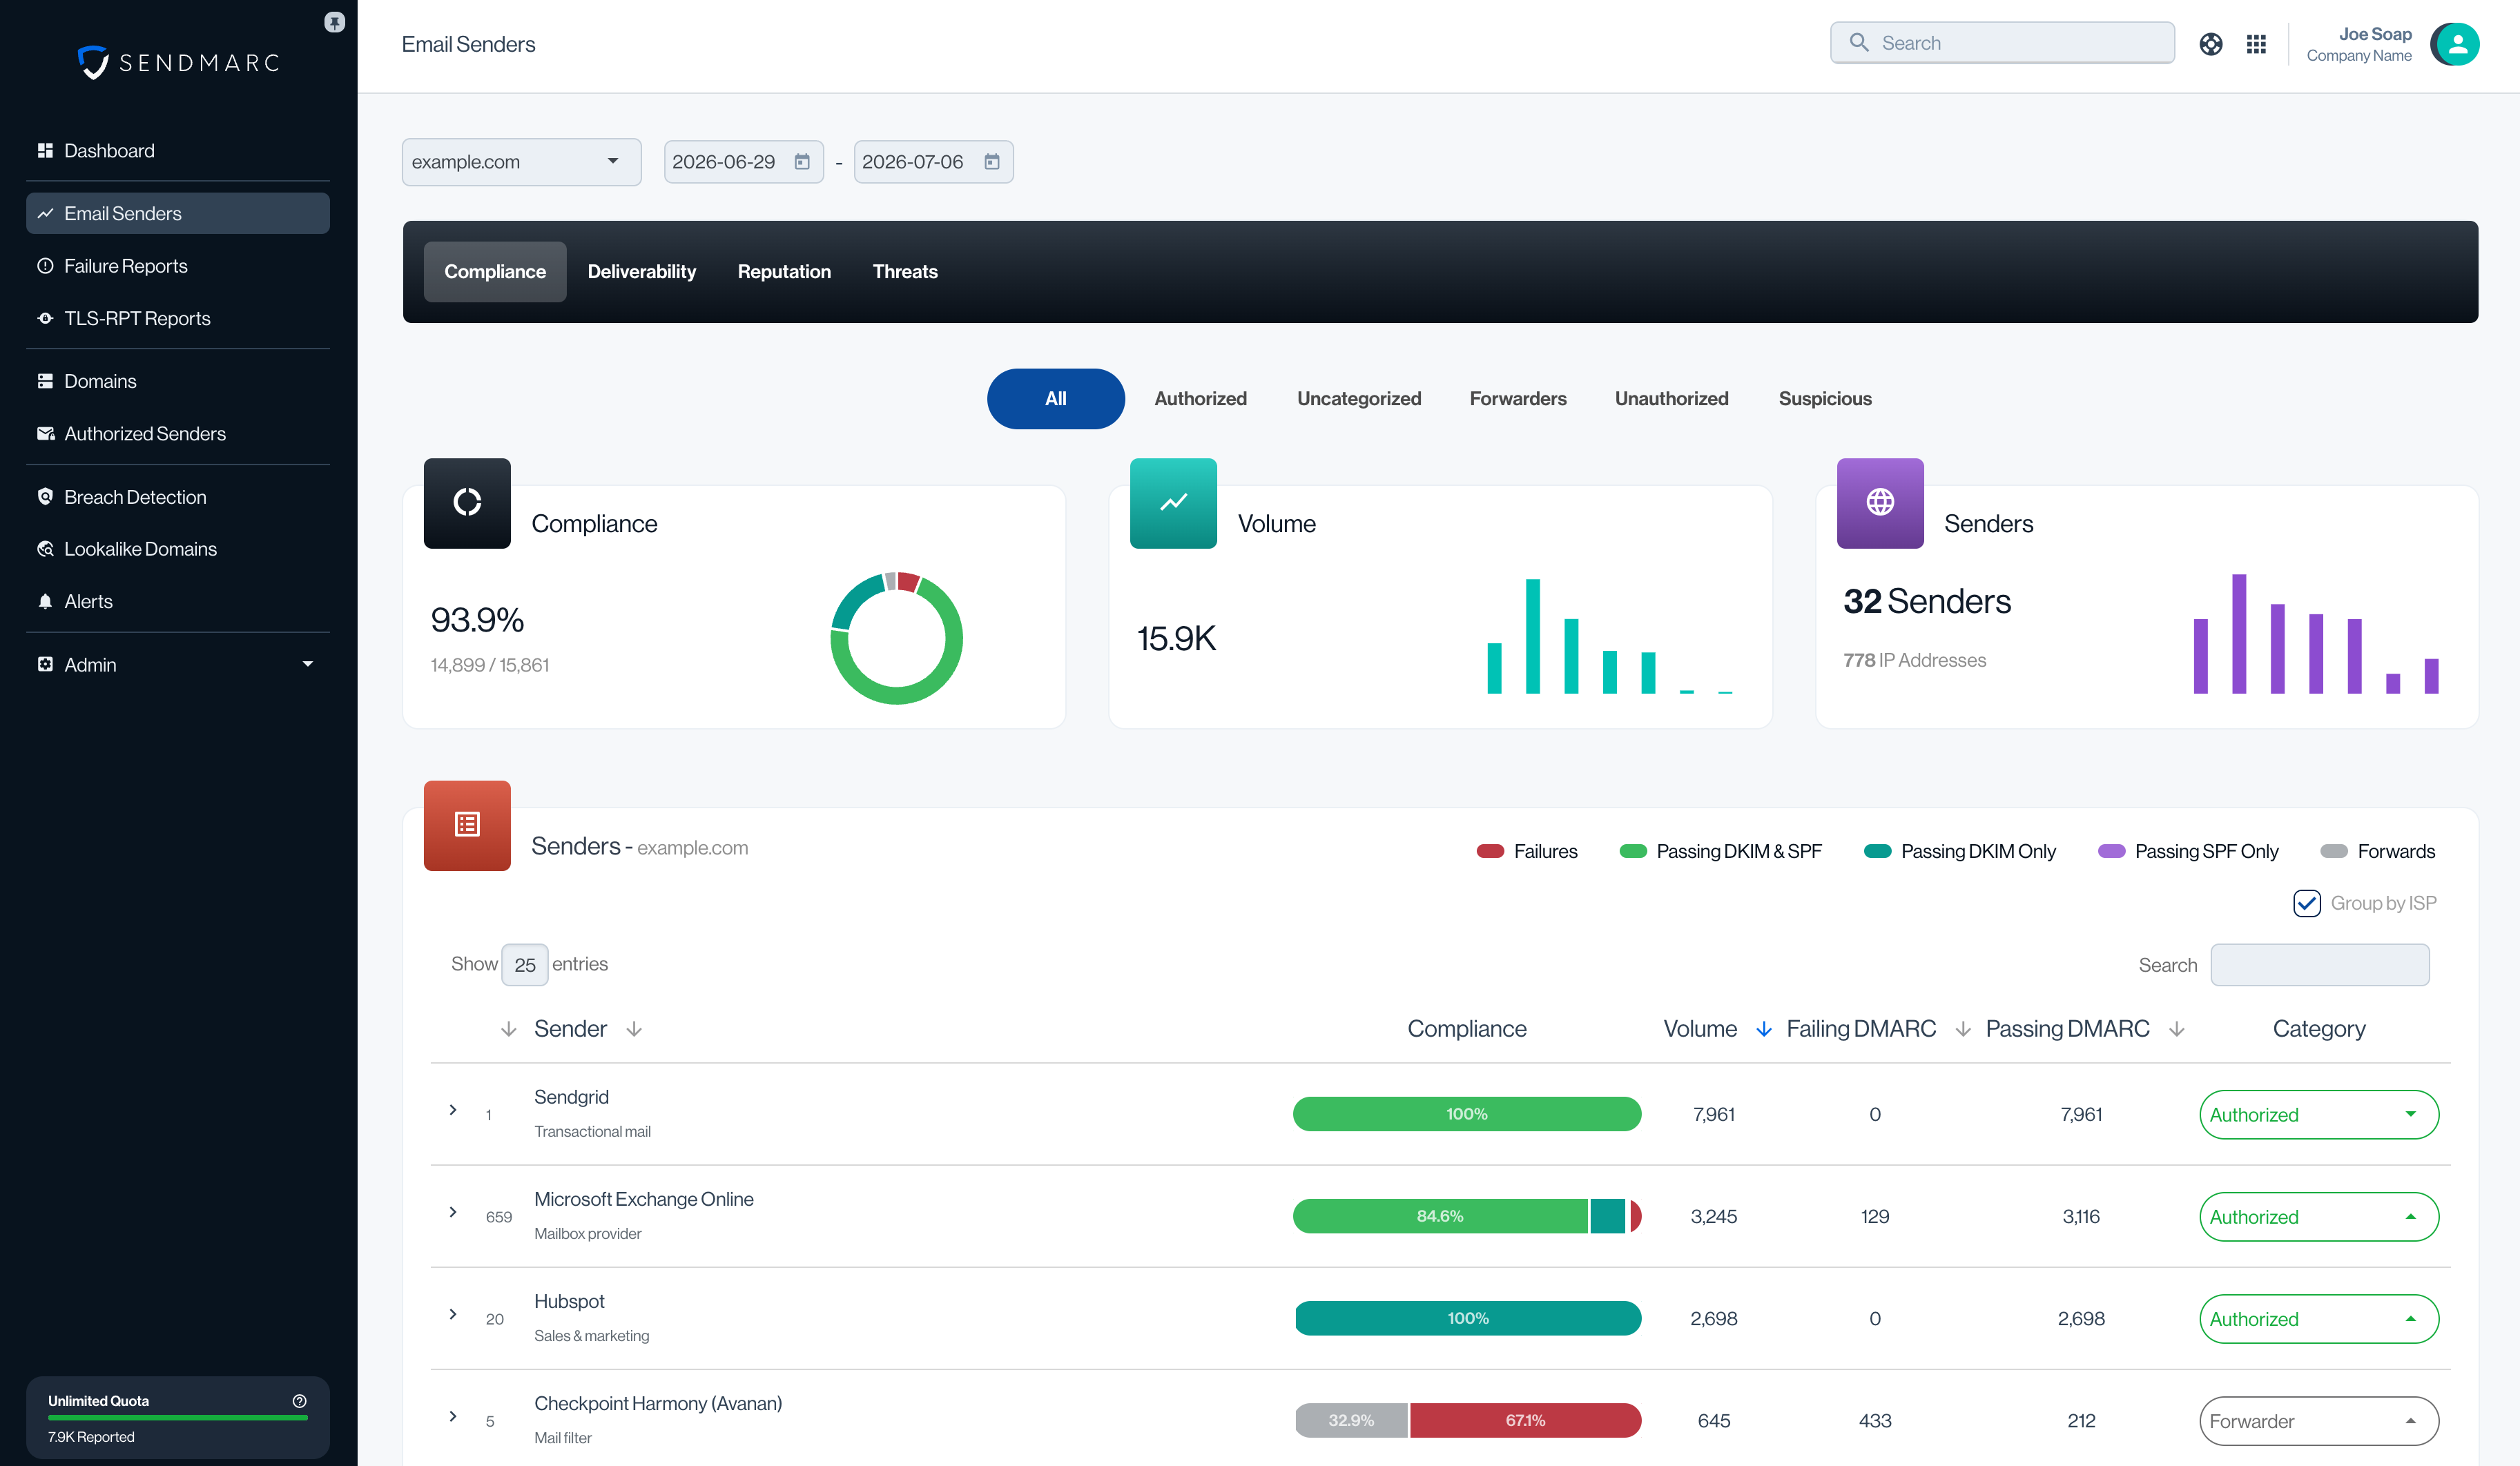This screenshot has width=2520, height=1466.
Task: Open the example.com domain dropdown
Action: click(x=521, y=162)
